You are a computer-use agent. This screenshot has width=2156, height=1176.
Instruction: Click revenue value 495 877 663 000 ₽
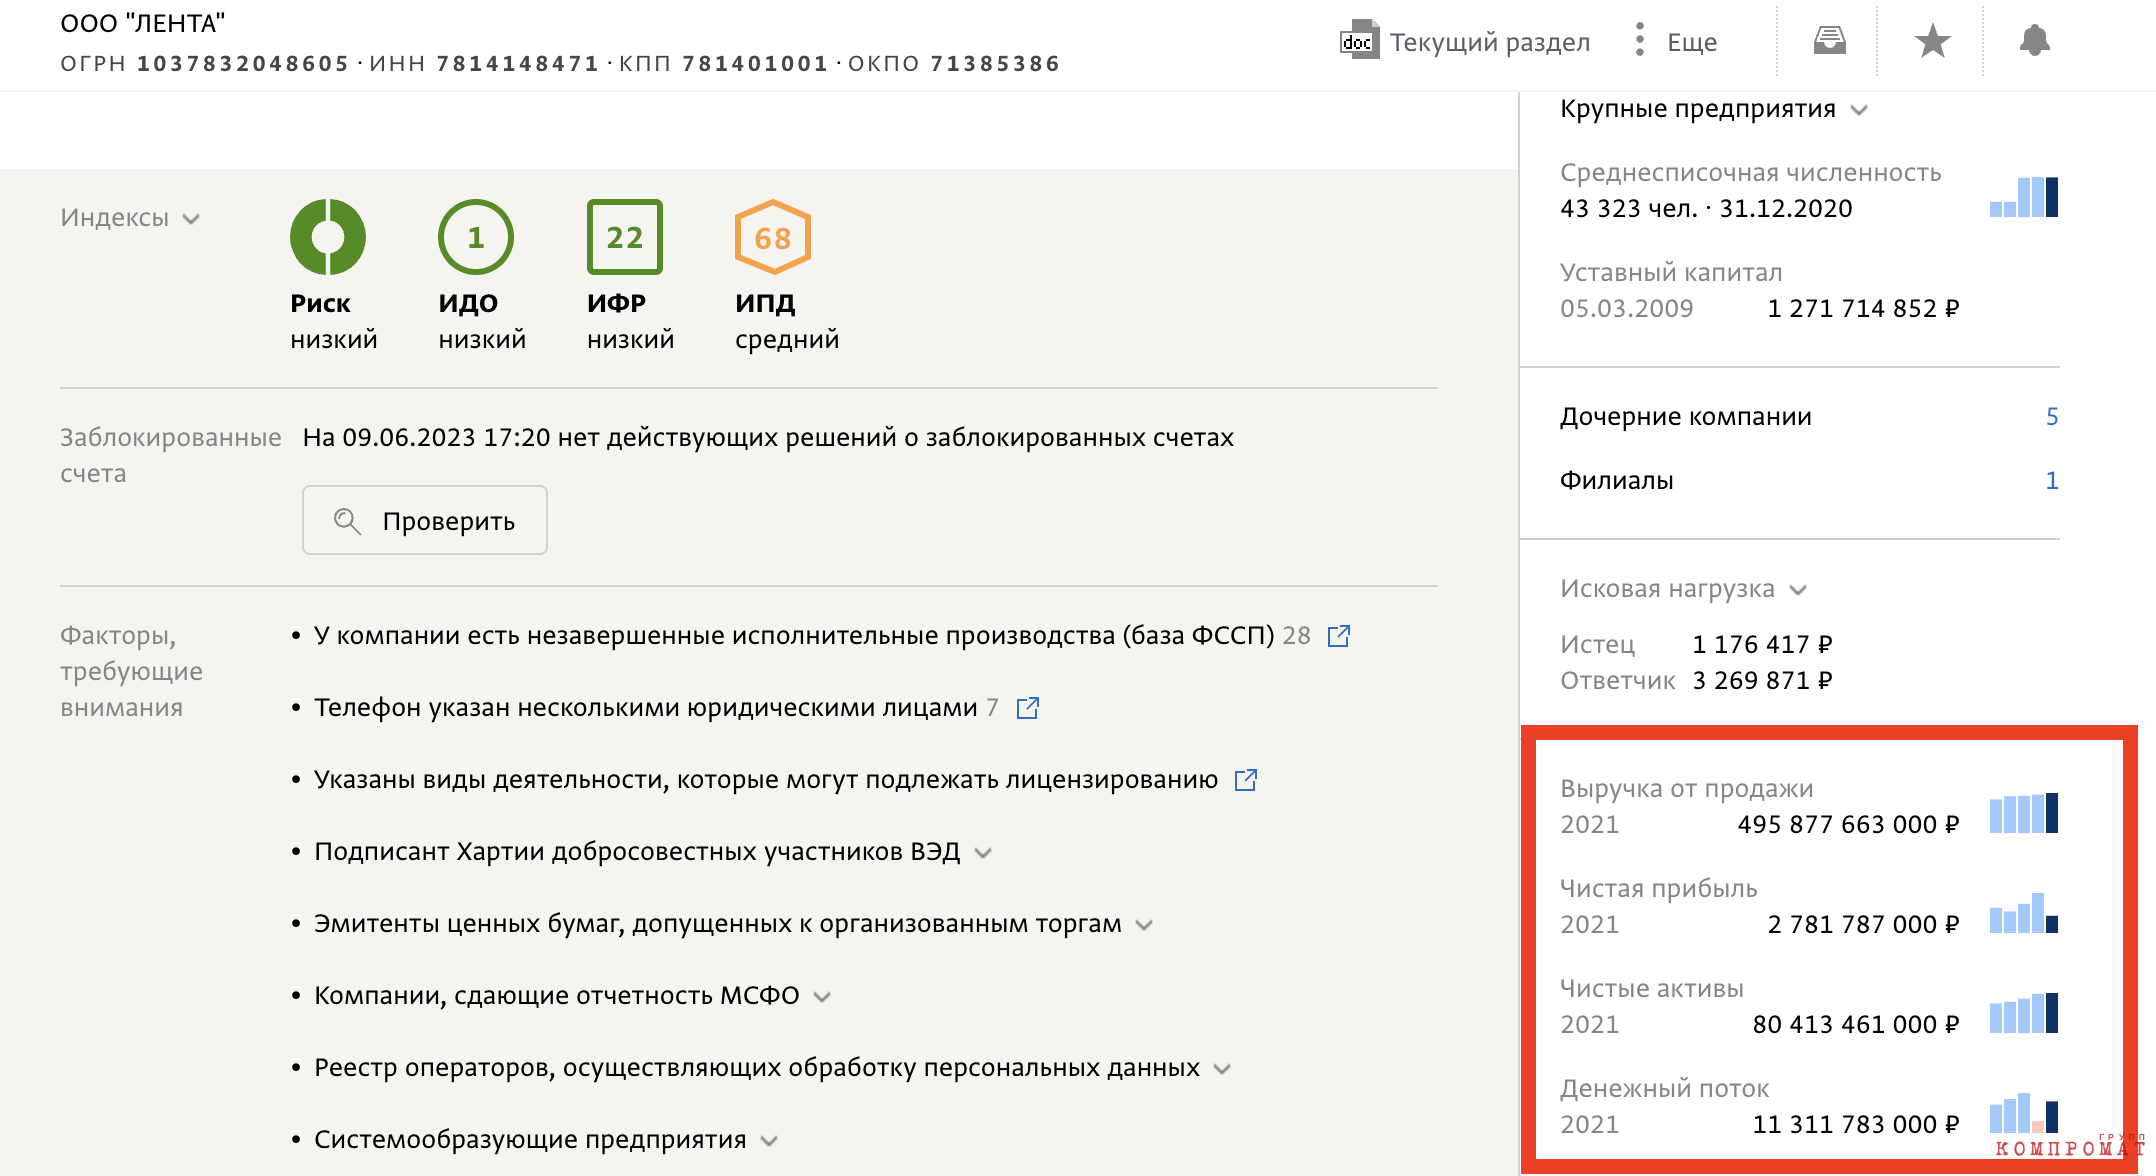(x=1848, y=824)
